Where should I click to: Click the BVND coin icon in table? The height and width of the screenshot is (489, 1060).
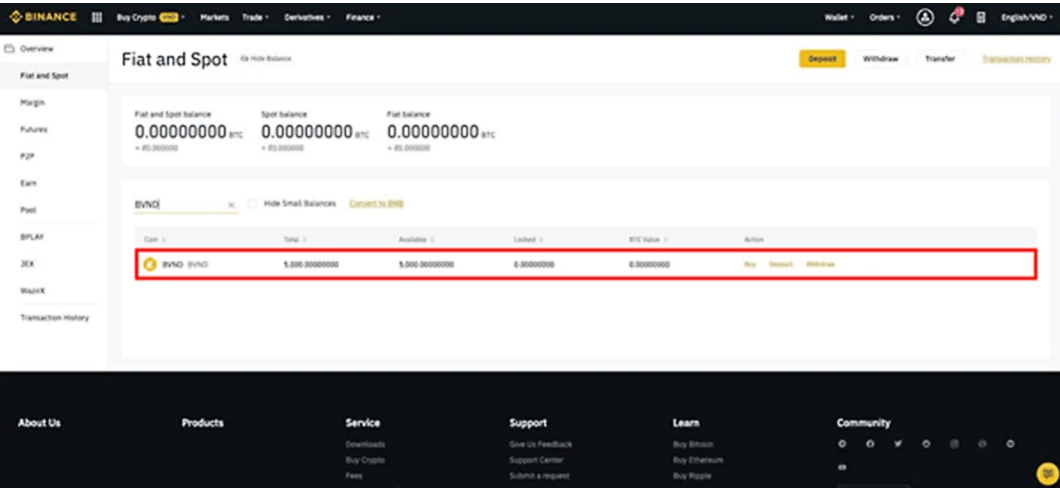tap(150, 264)
